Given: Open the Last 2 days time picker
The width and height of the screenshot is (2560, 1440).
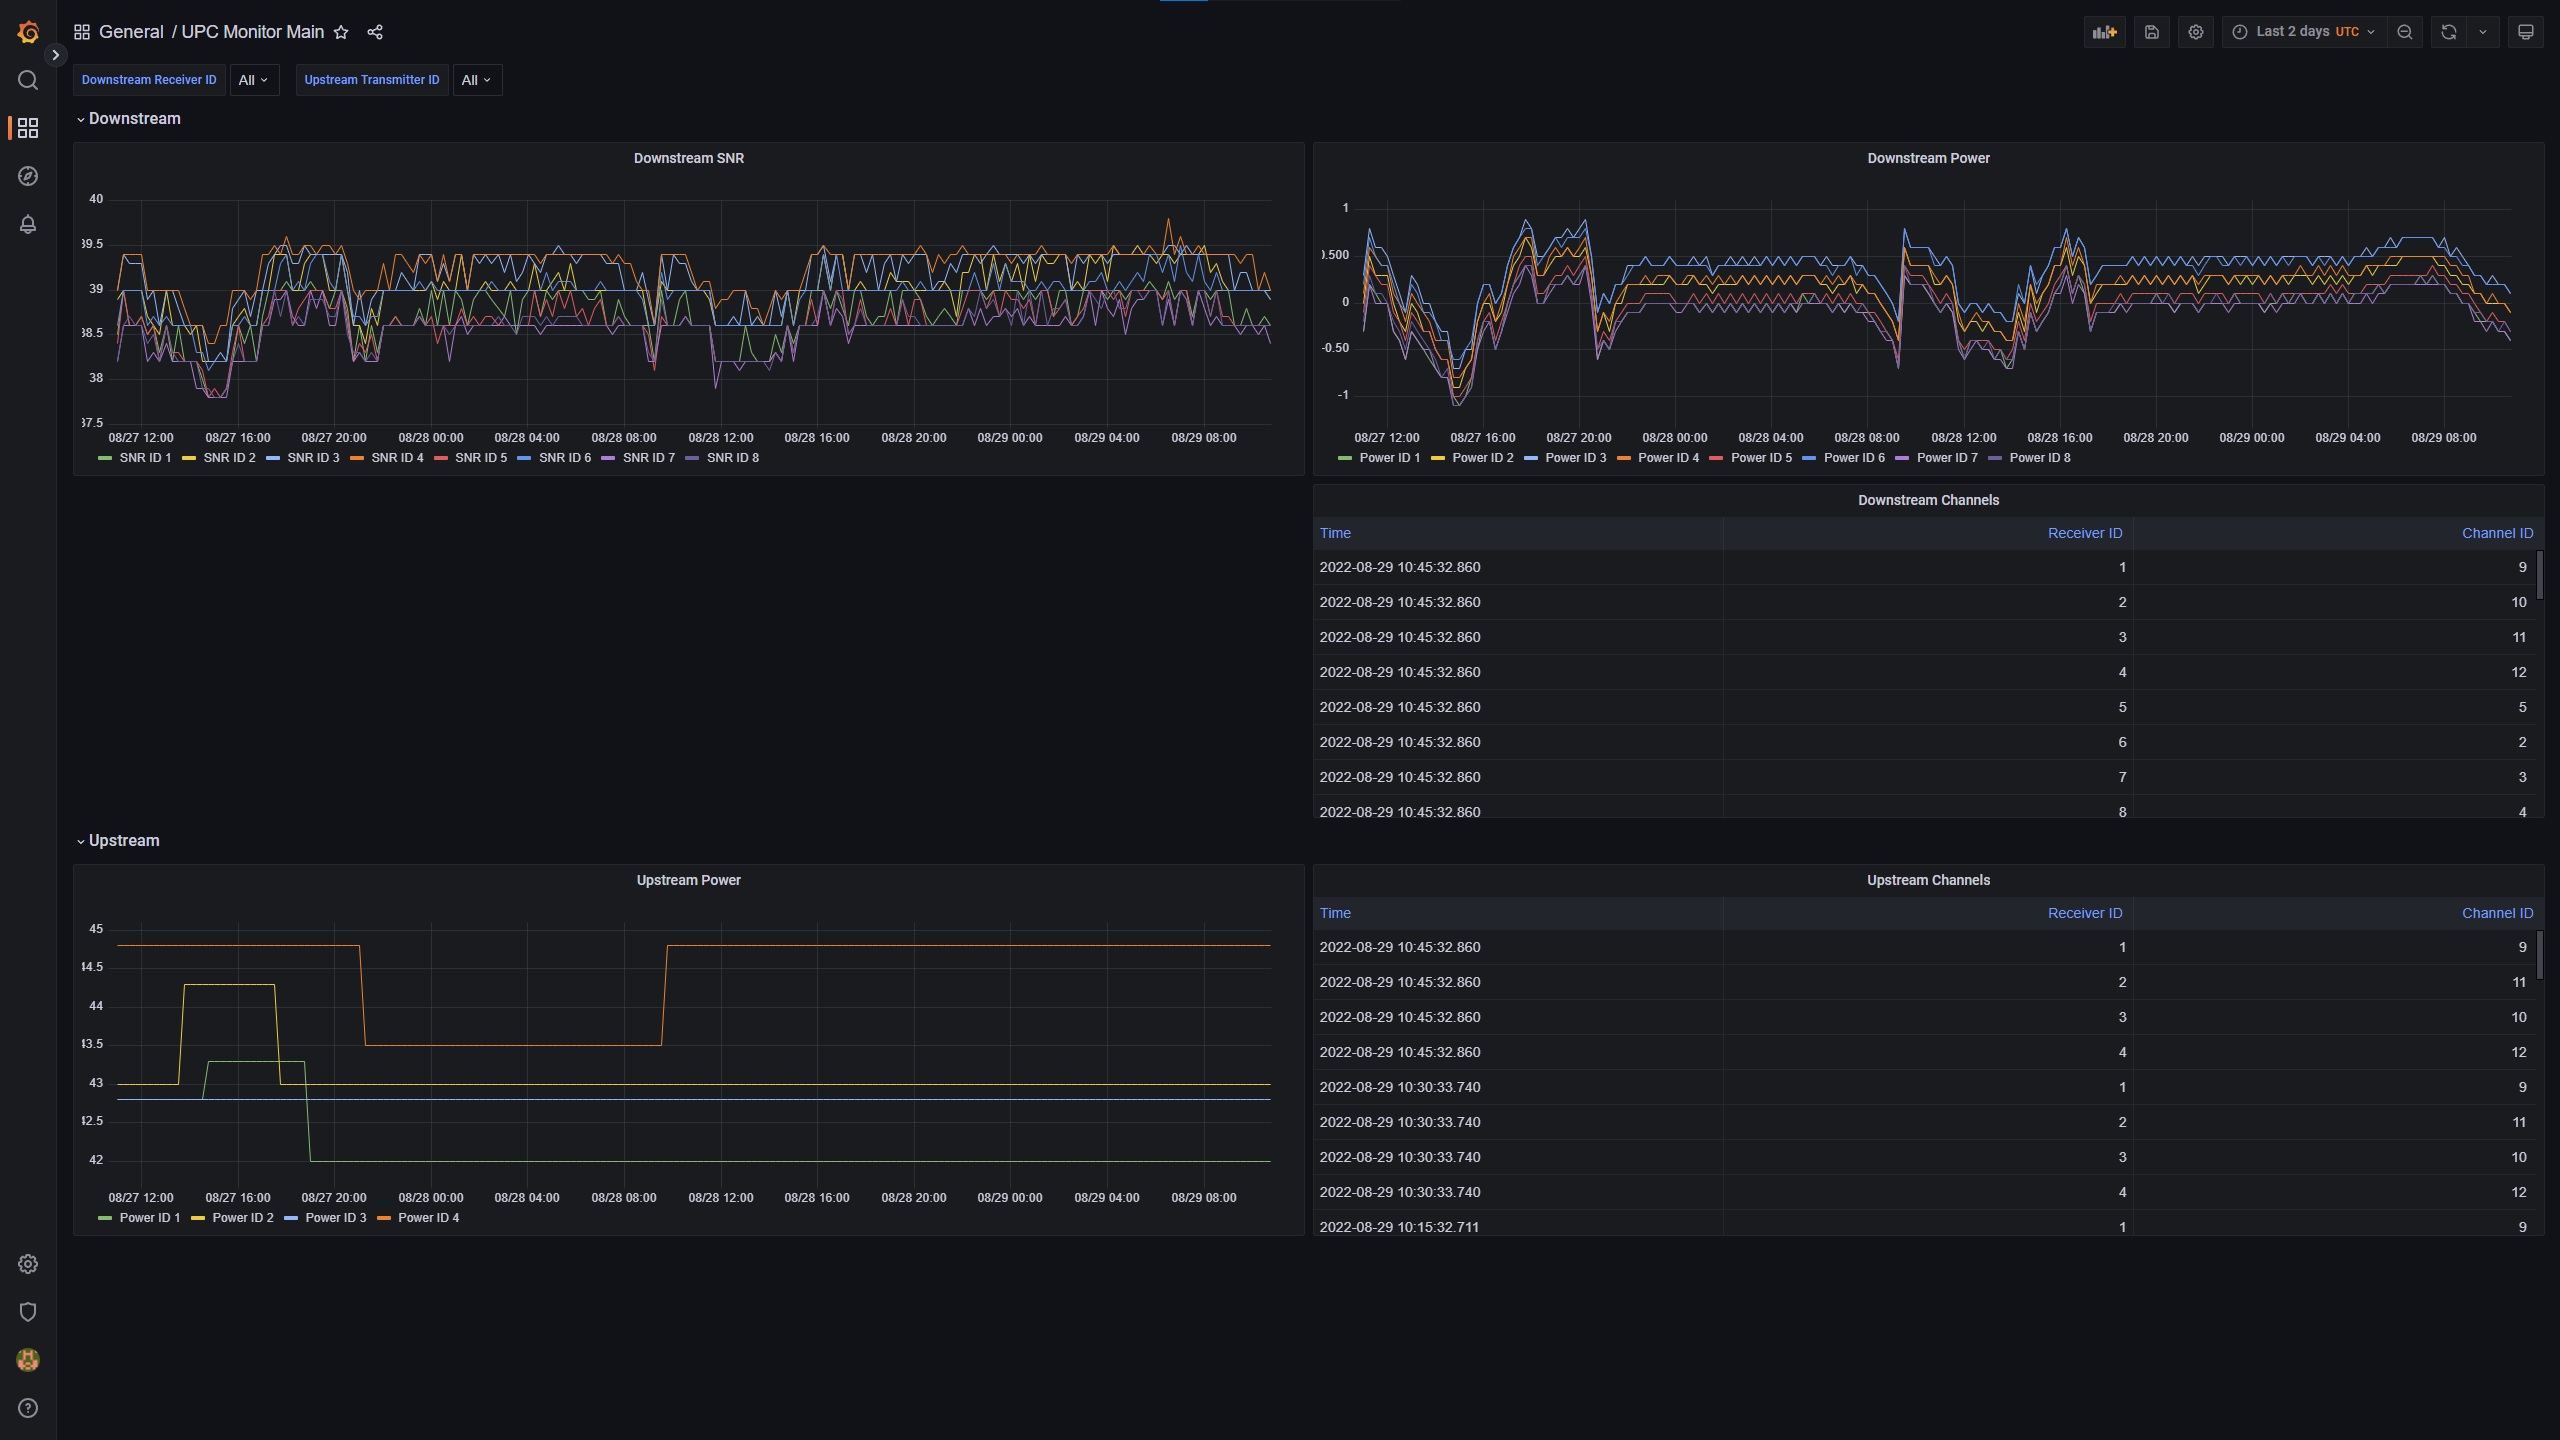Looking at the screenshot, I should (2304, 32).
